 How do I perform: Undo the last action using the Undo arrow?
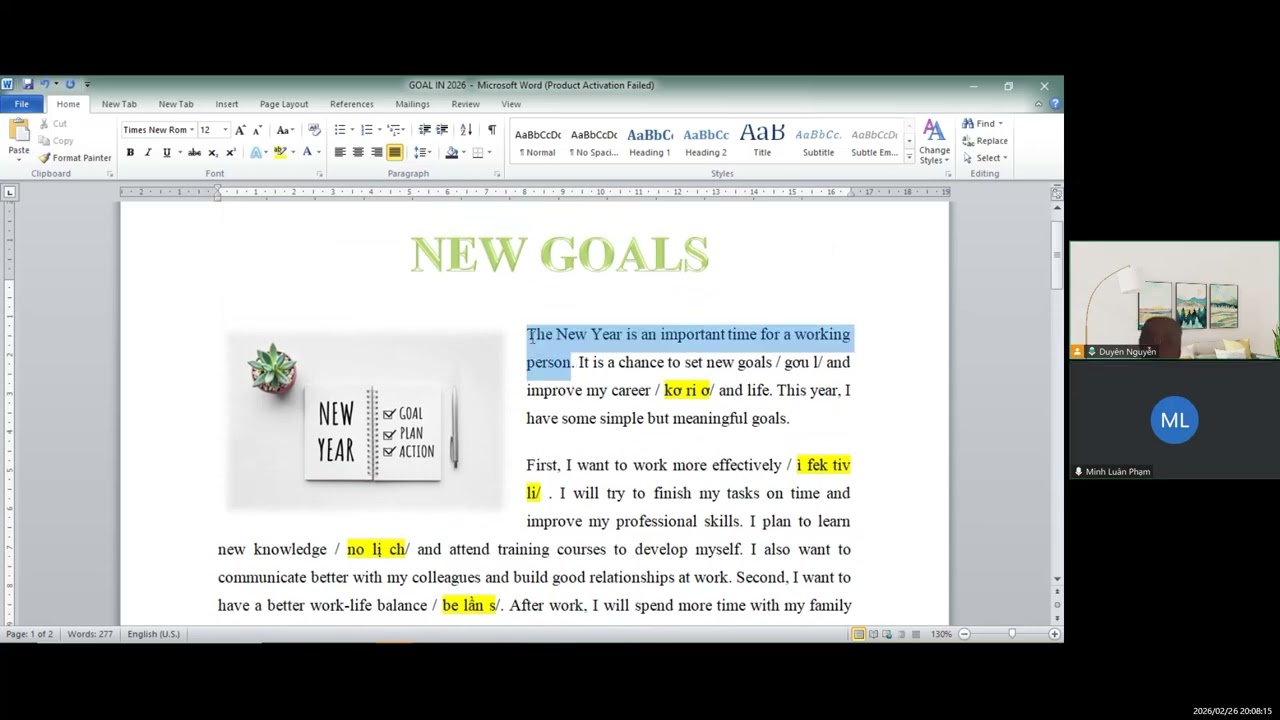click(44, 85)
